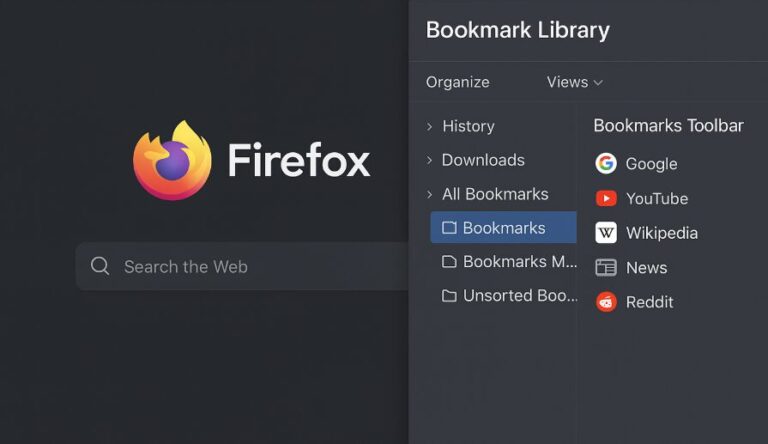This screenshot has height=444, width=768.
Task: Click the News newspaper icon
Action: coord(606,268)
